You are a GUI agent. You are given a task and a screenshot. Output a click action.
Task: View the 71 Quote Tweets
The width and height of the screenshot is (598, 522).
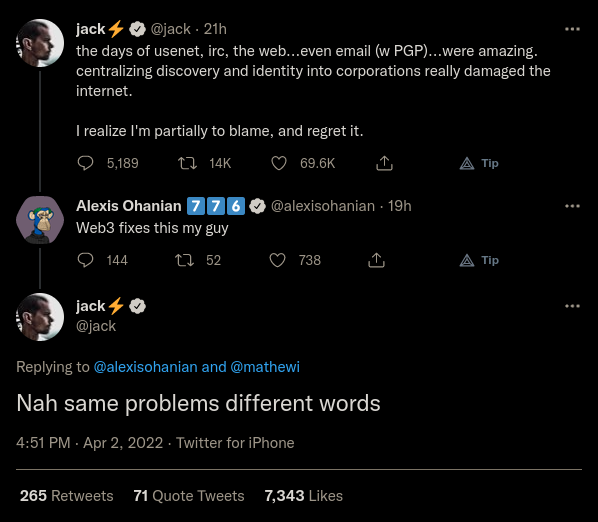point(189,496)
